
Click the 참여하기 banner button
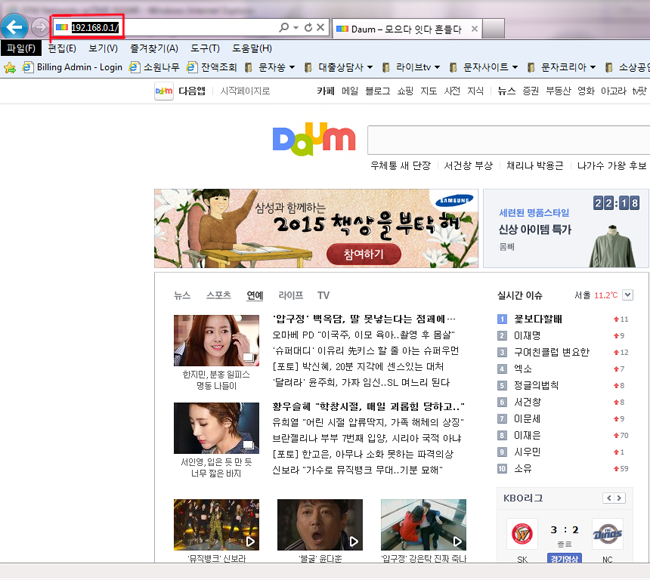(x=364, y=254)
